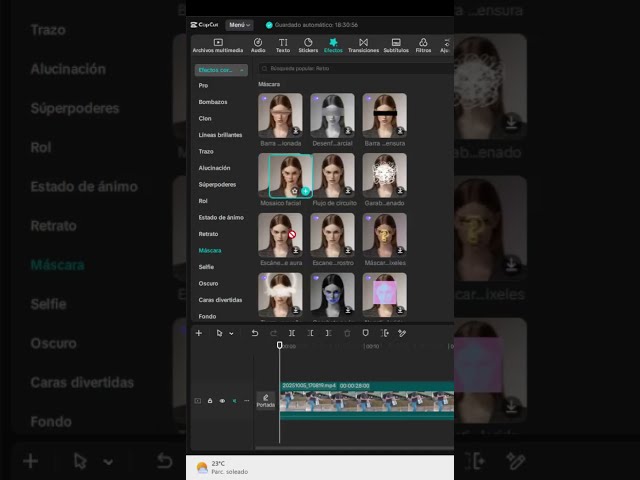Open the Audio tab

pos(258,45)
